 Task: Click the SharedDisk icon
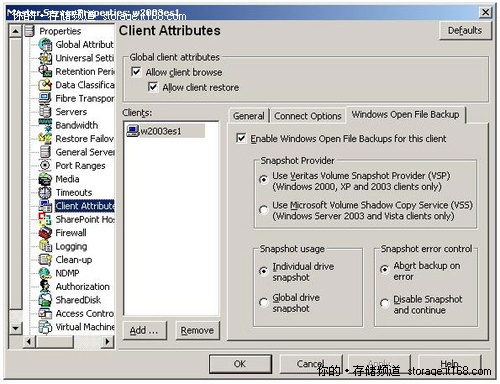45,300
